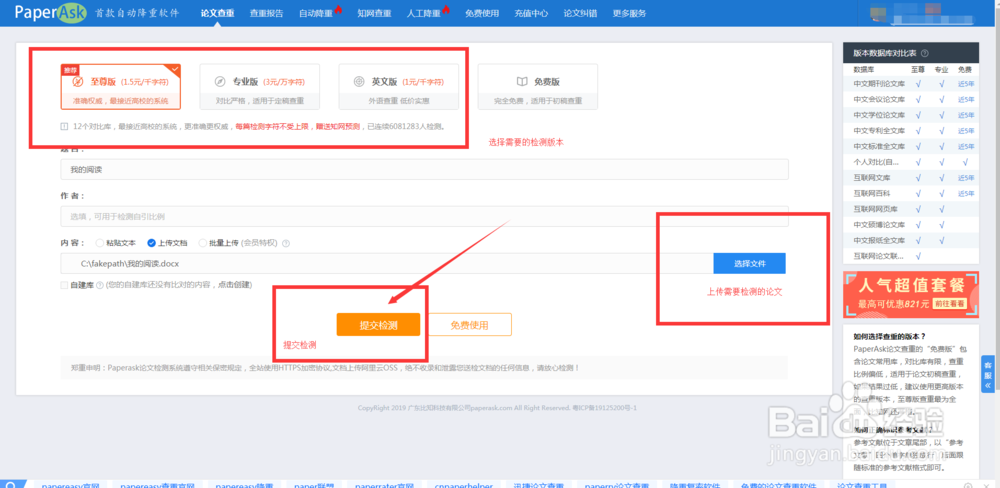Click the 人气超值套餐 promotional banner
The height and width of the screenshot is (488, 1000).
[911, 294]
